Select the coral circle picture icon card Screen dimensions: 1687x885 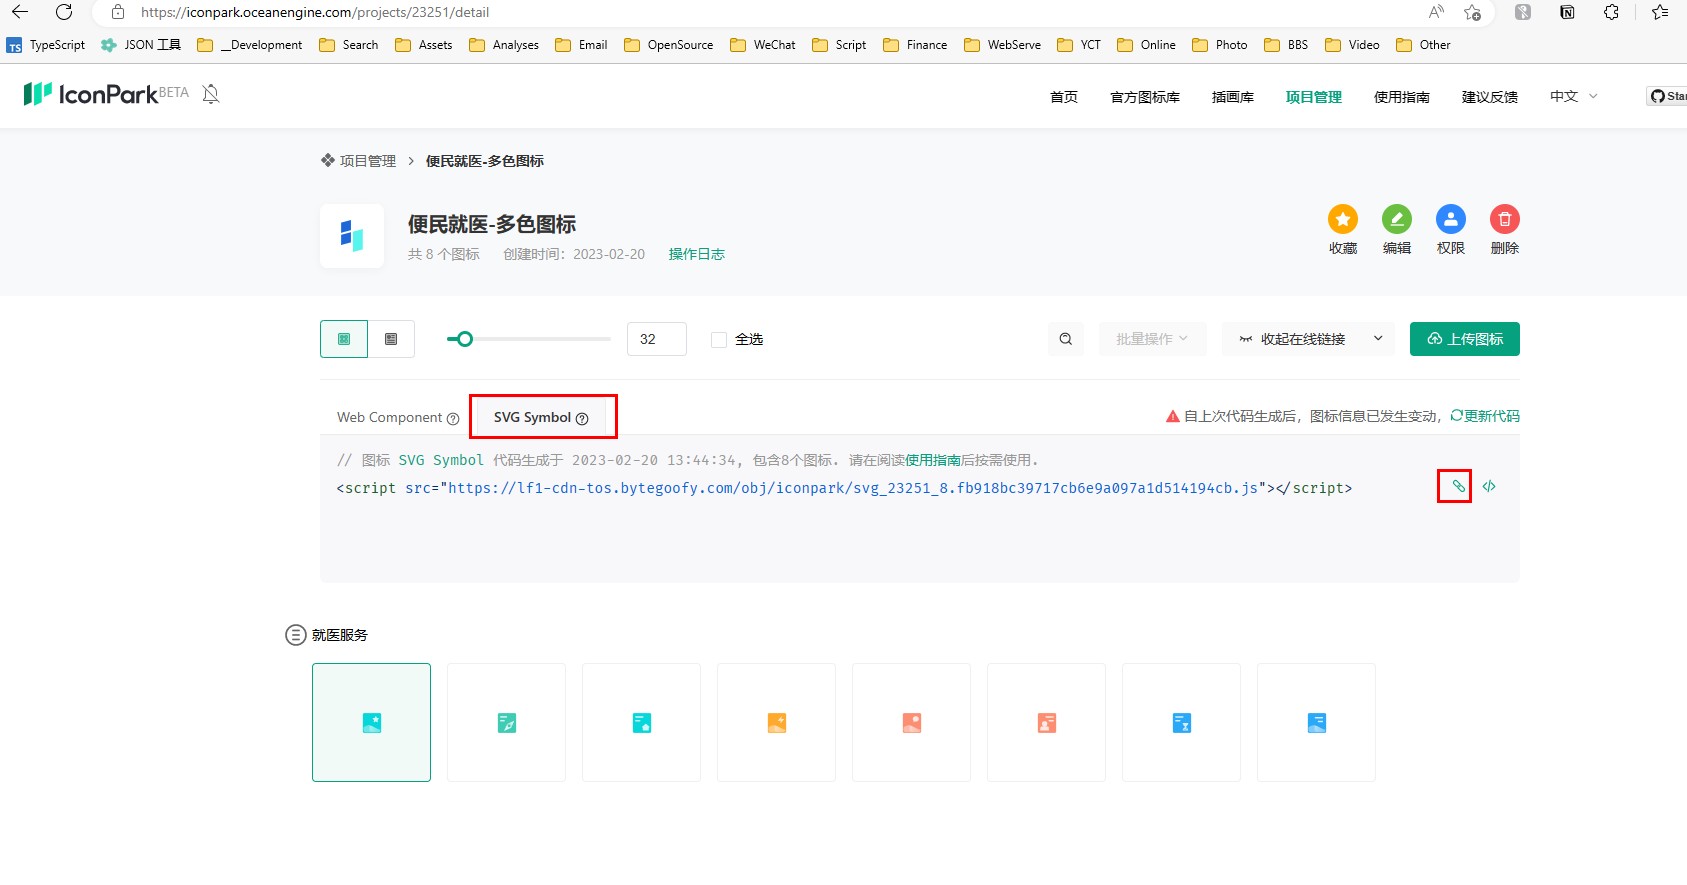[x=912, y=722]
